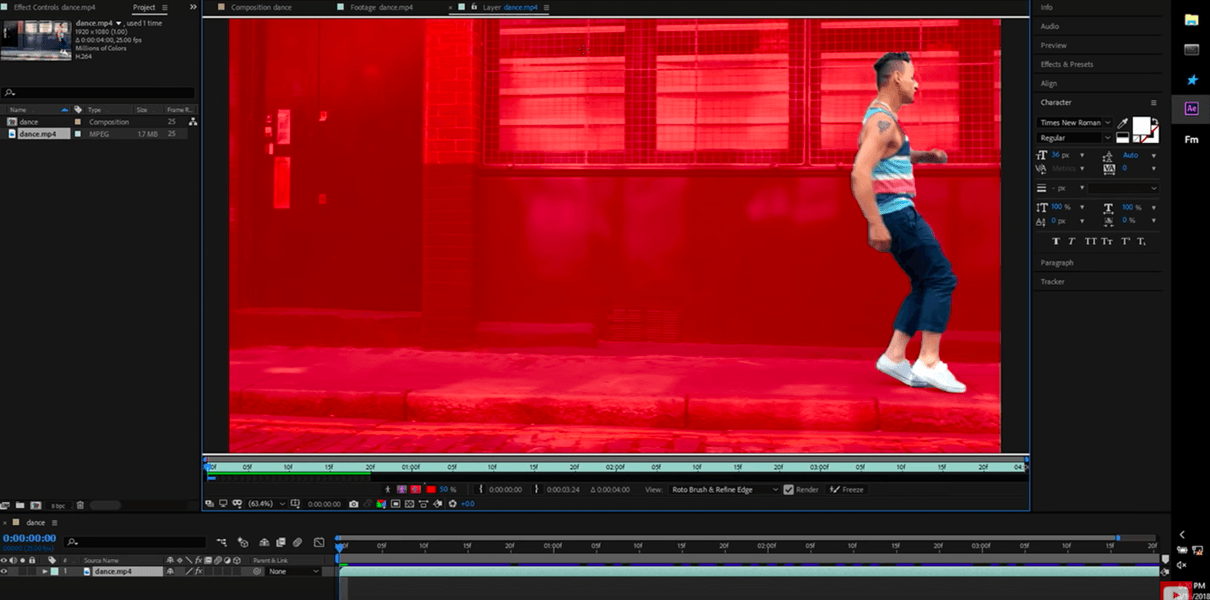This screenshot has height=600, width=1210.
Task: Switch to the Composition dance tab
Action: click(262, 7)
